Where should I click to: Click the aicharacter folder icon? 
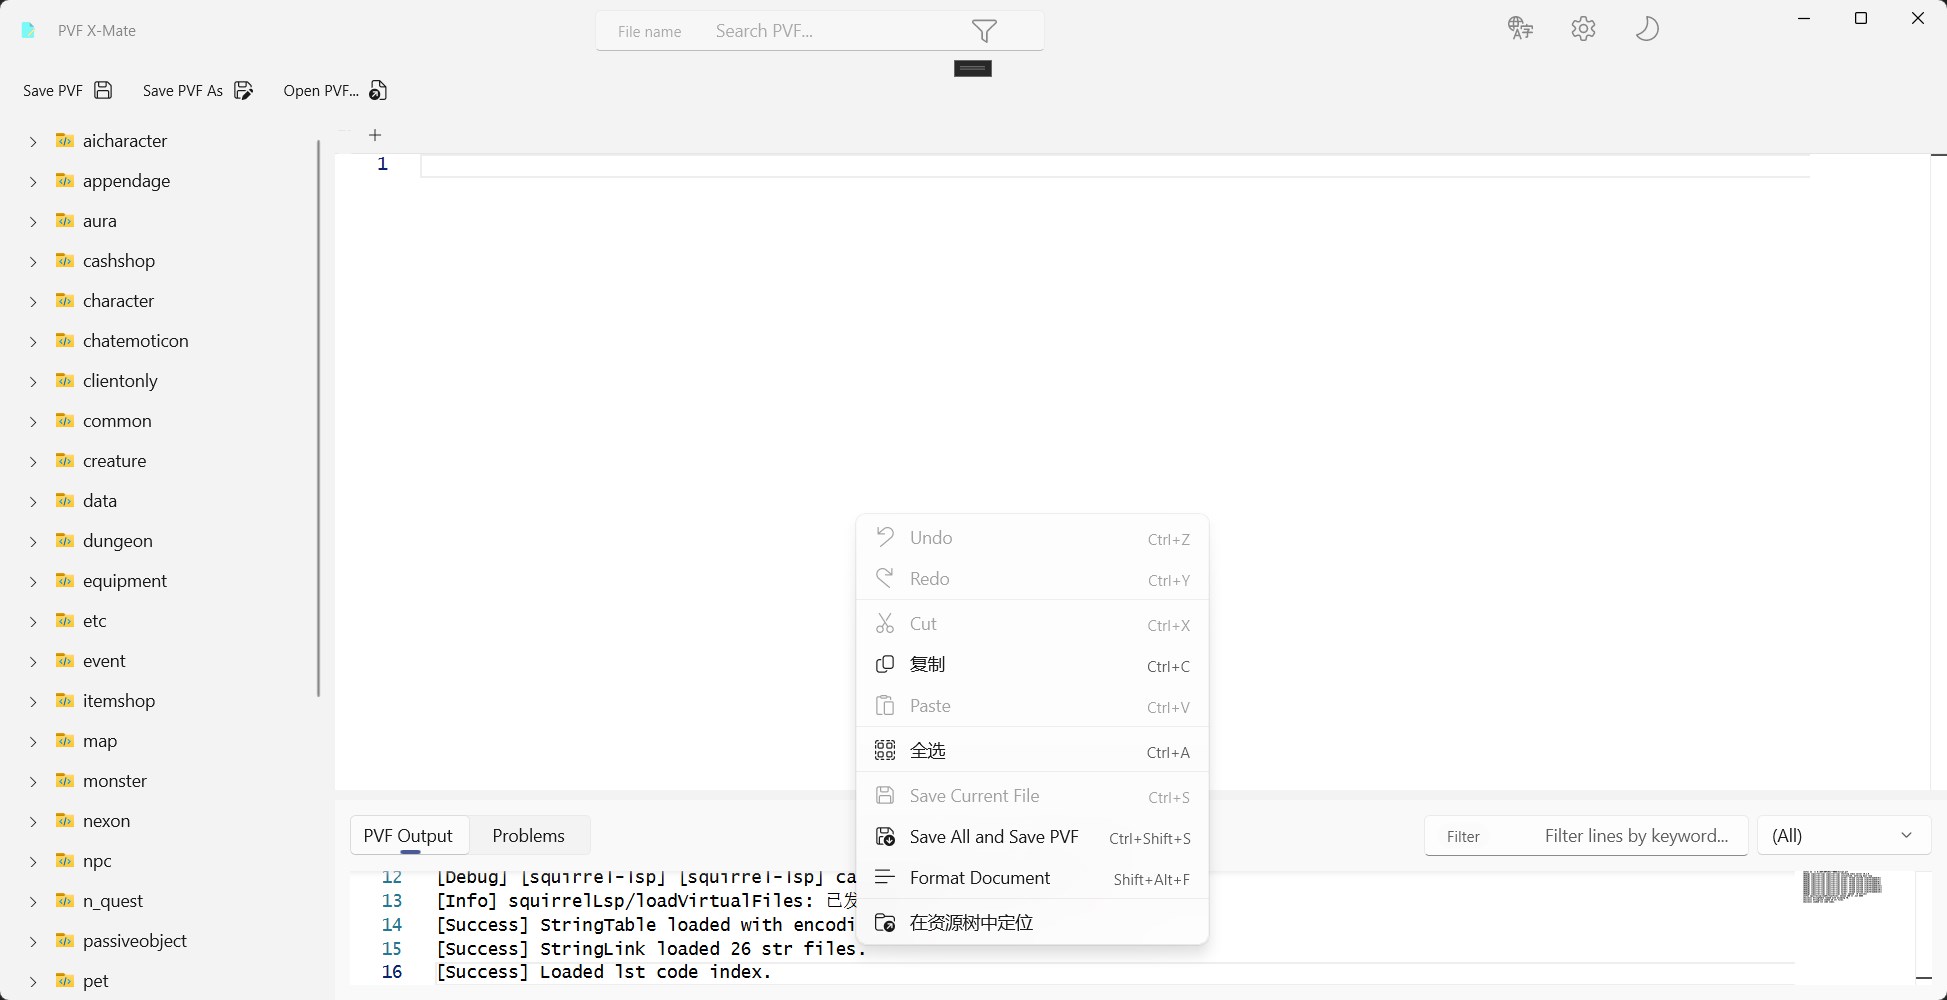(x=65, y=141)
